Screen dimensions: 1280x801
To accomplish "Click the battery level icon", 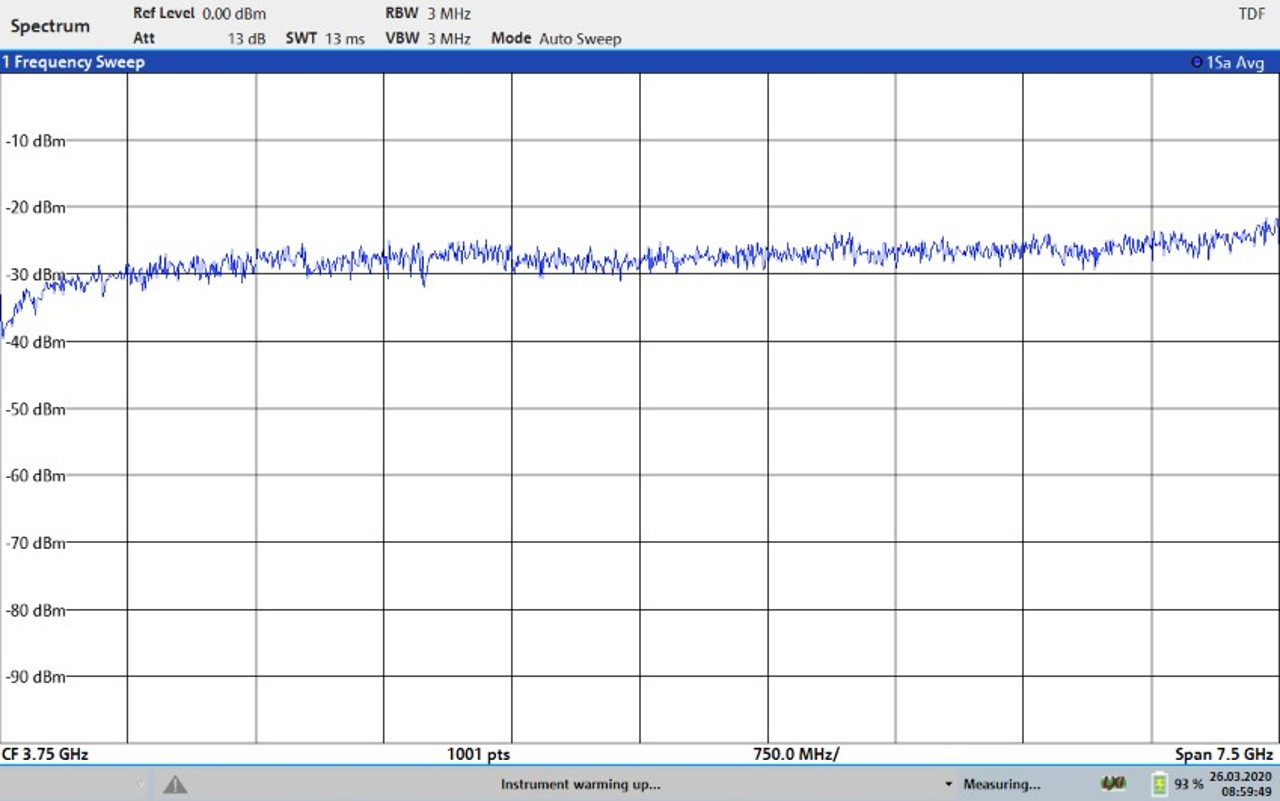I will tap(1160, 785).
